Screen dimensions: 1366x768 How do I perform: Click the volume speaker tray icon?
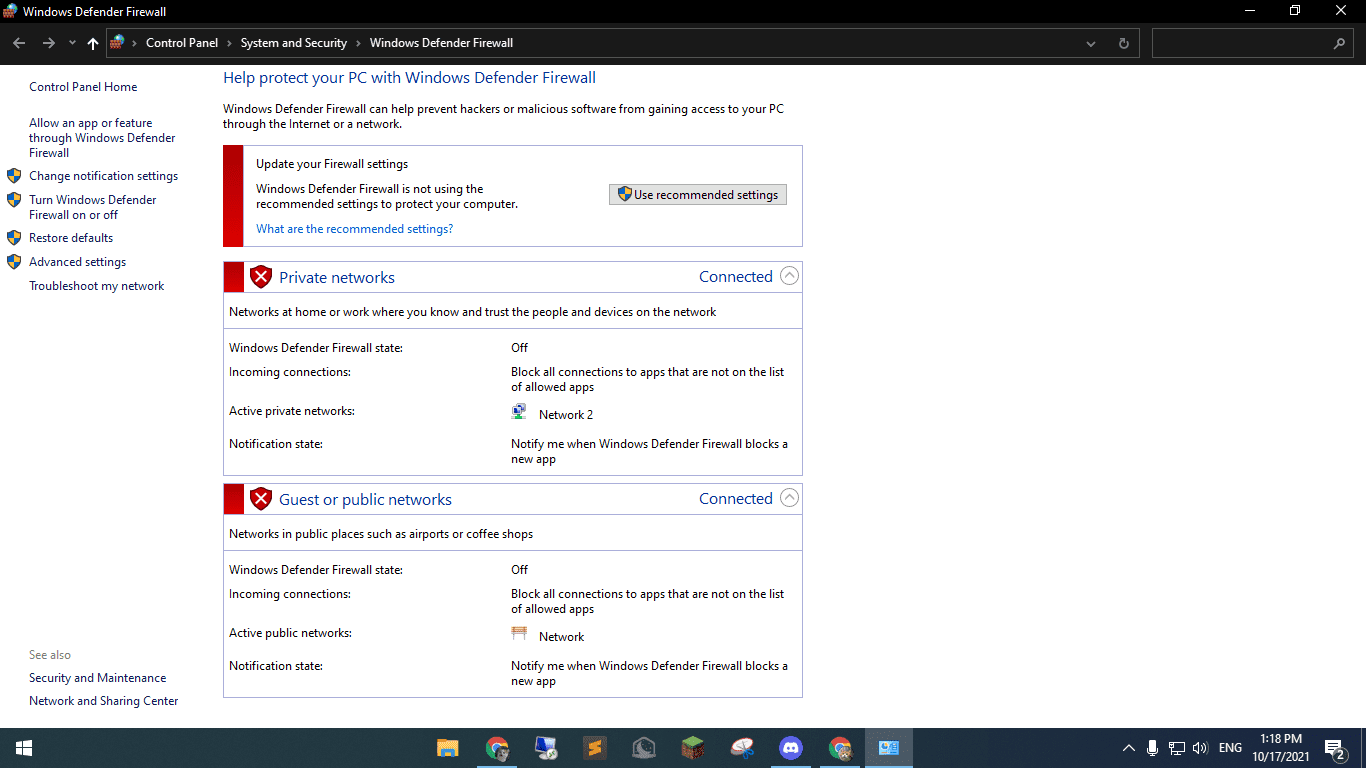(1200, 748)
